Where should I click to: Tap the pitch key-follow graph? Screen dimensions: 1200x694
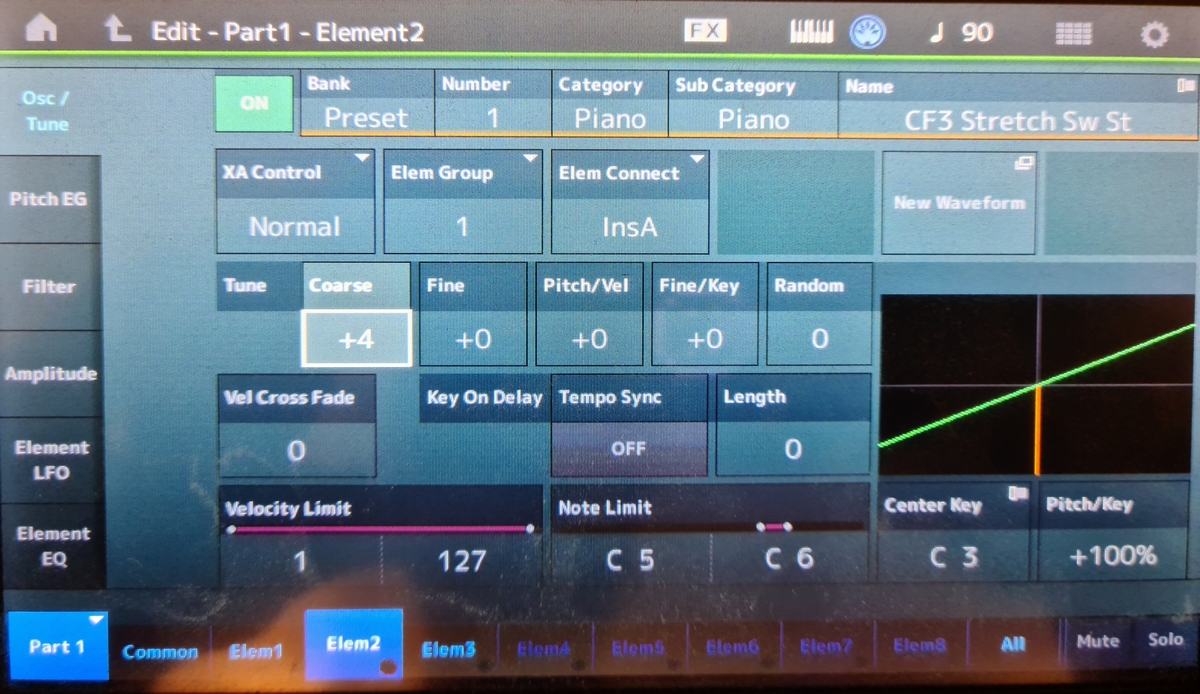point(1037,385)
